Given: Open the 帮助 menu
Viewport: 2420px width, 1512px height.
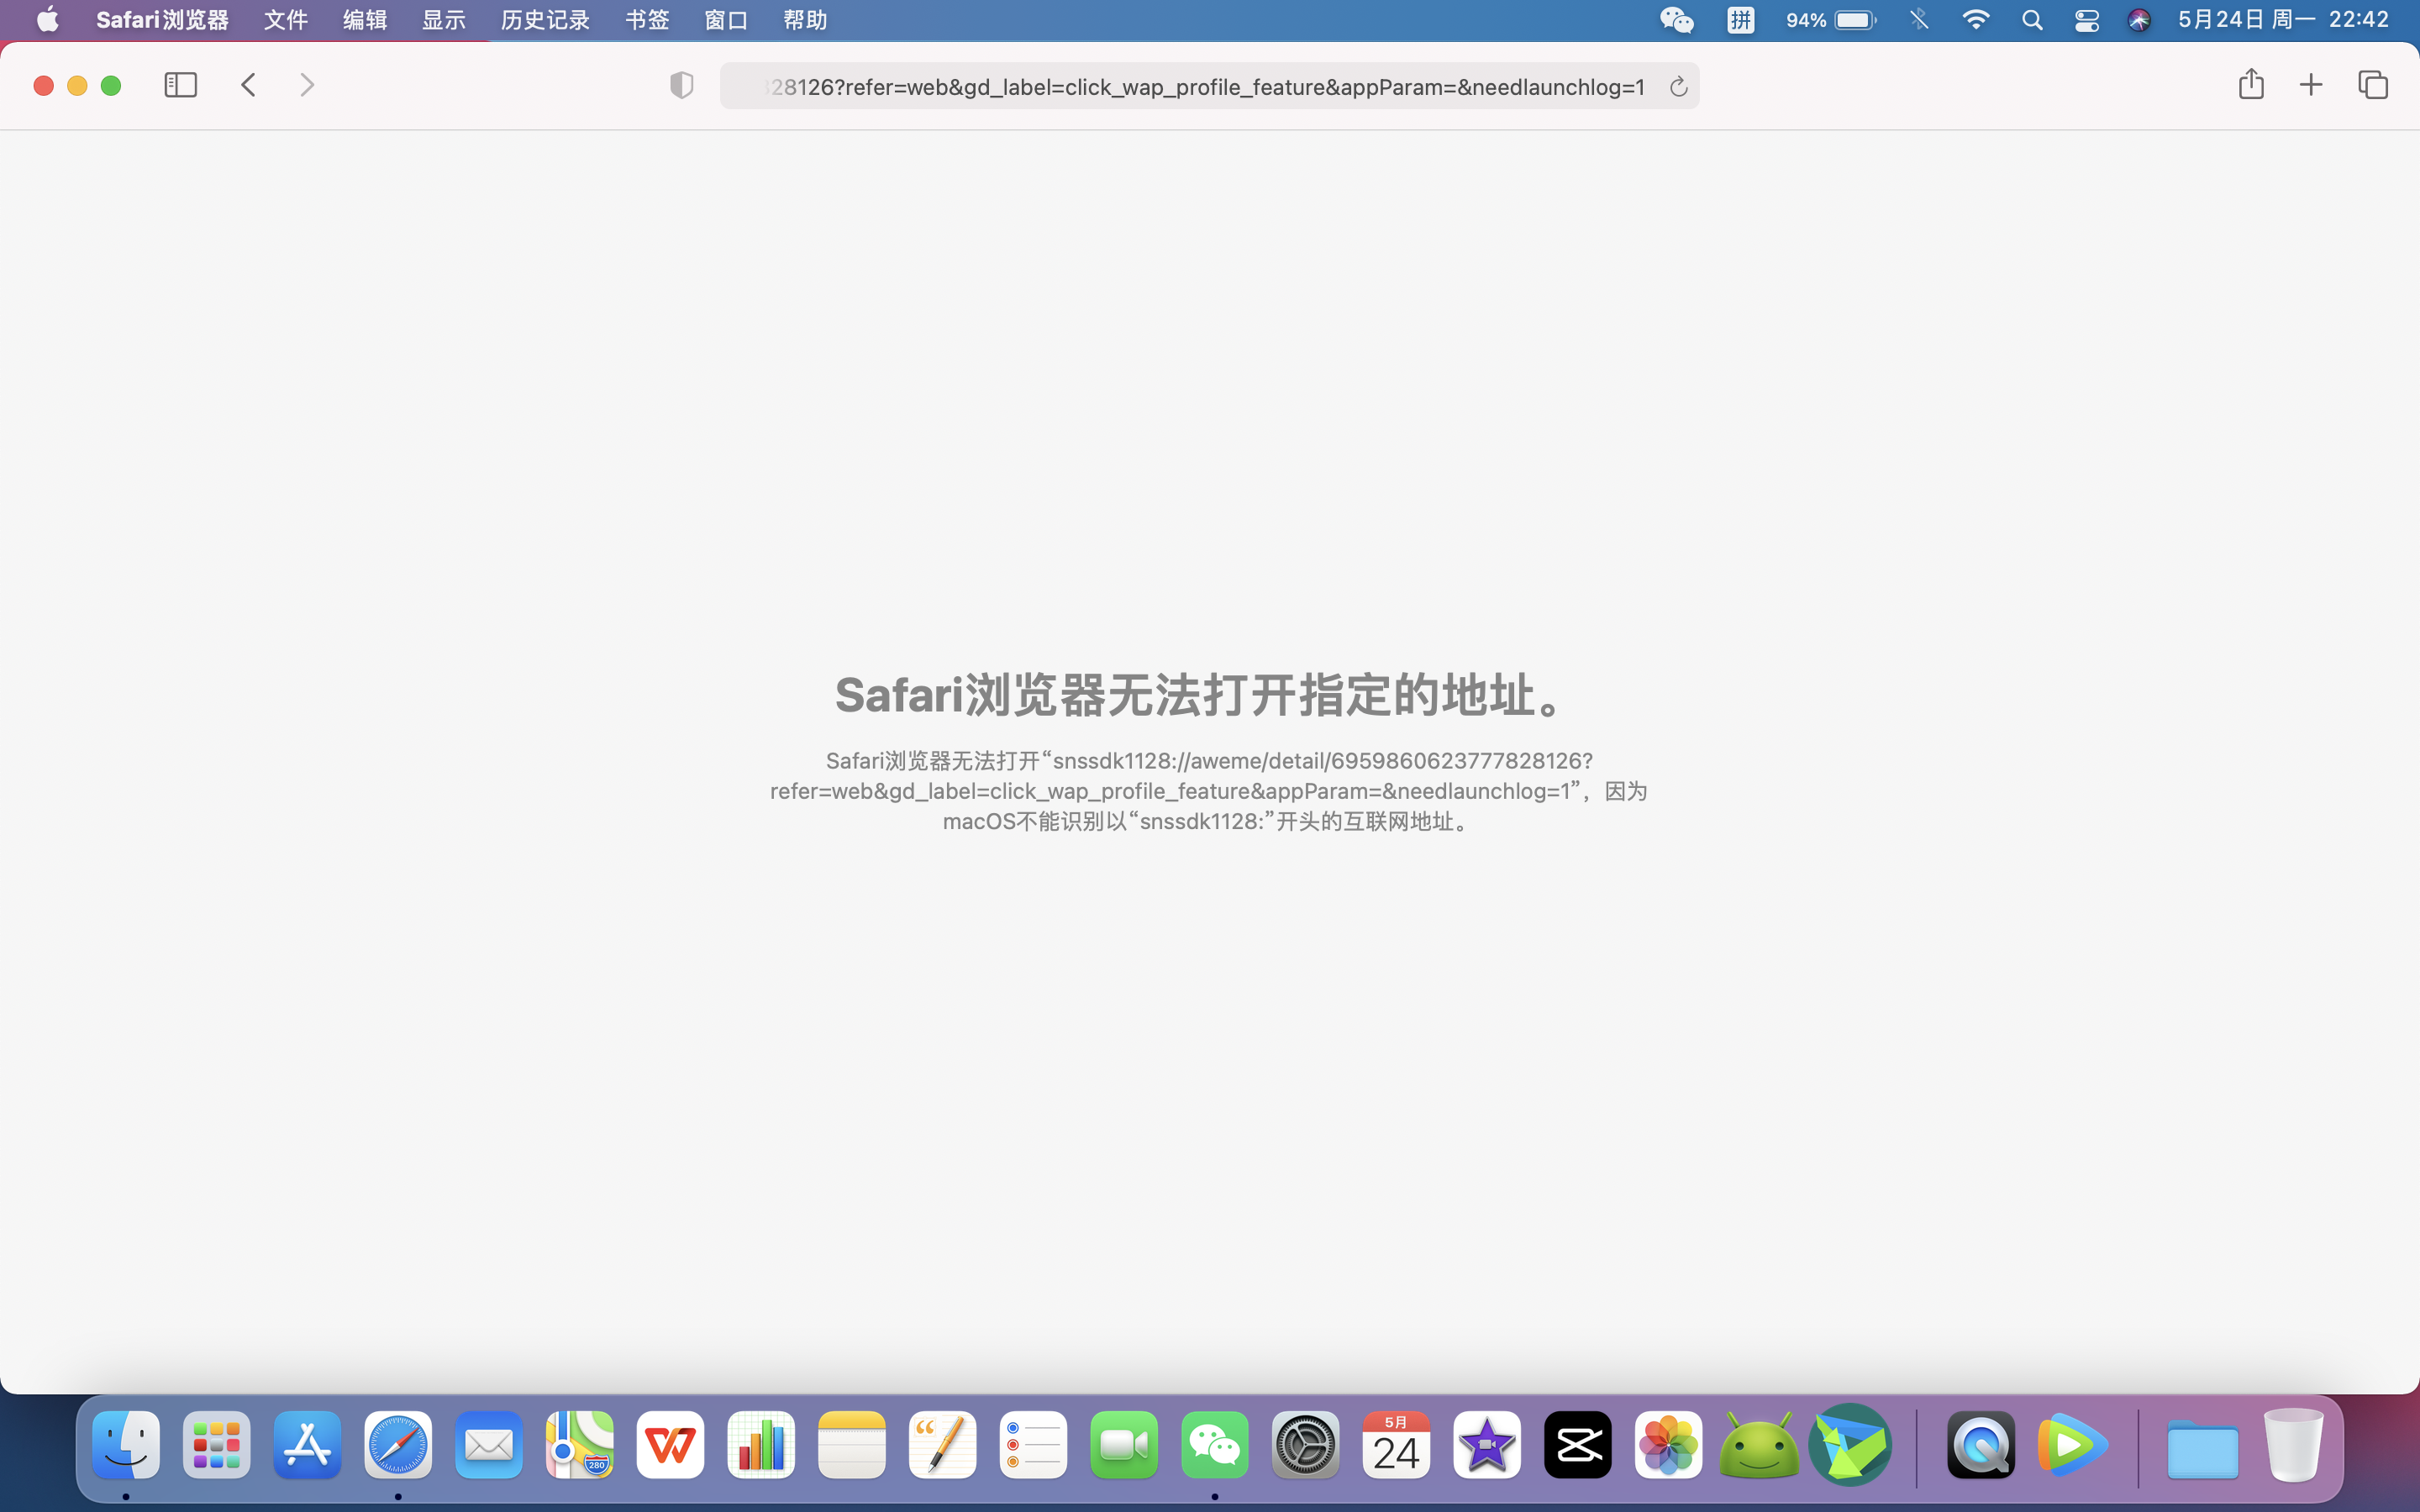Looking at the screenshot, I should tap(805, 20).
